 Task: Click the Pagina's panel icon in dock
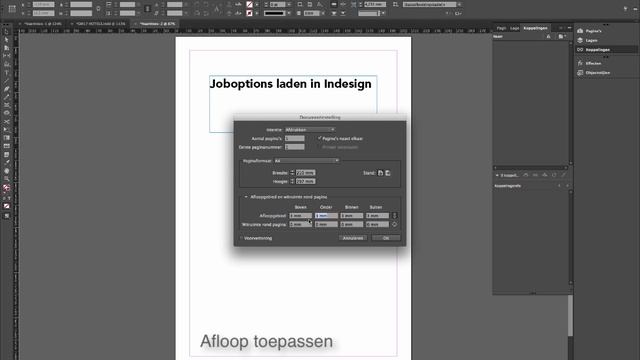pyautogui.click(x=580, y=31)
